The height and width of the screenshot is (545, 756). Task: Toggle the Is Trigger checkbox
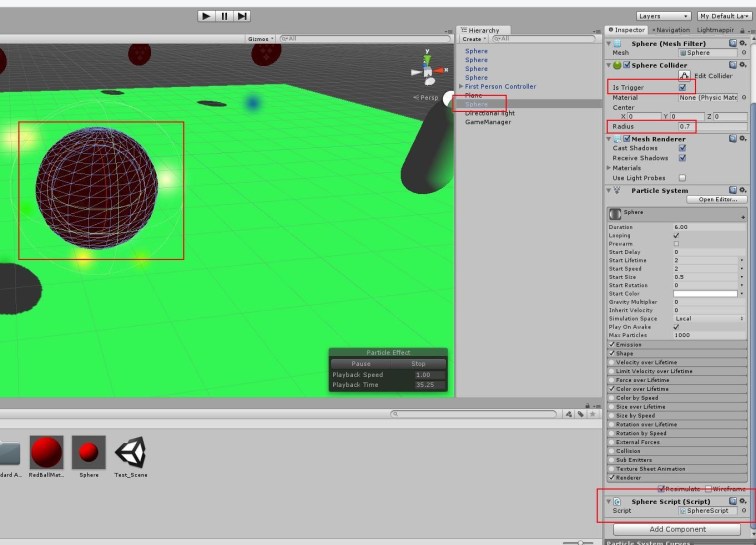coord(683,88)
